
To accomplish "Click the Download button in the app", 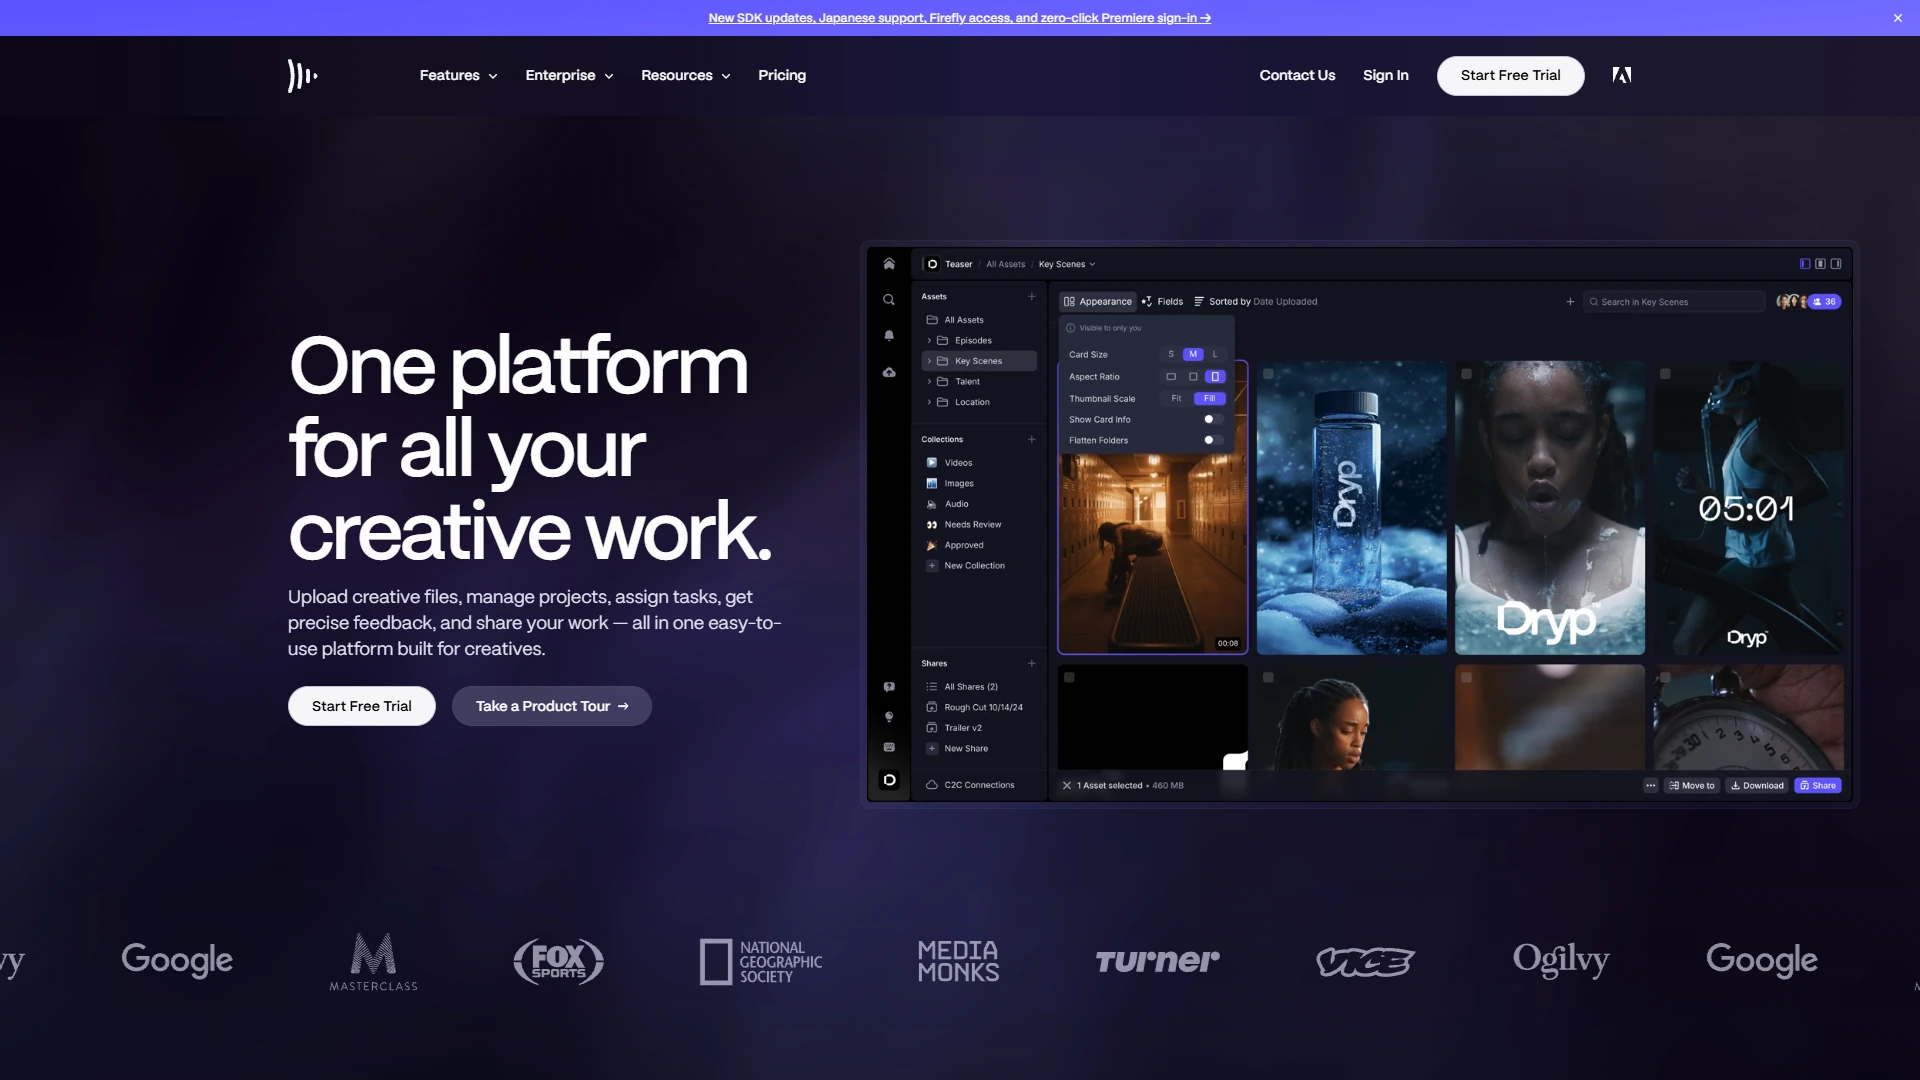I will click(1757, 785).
